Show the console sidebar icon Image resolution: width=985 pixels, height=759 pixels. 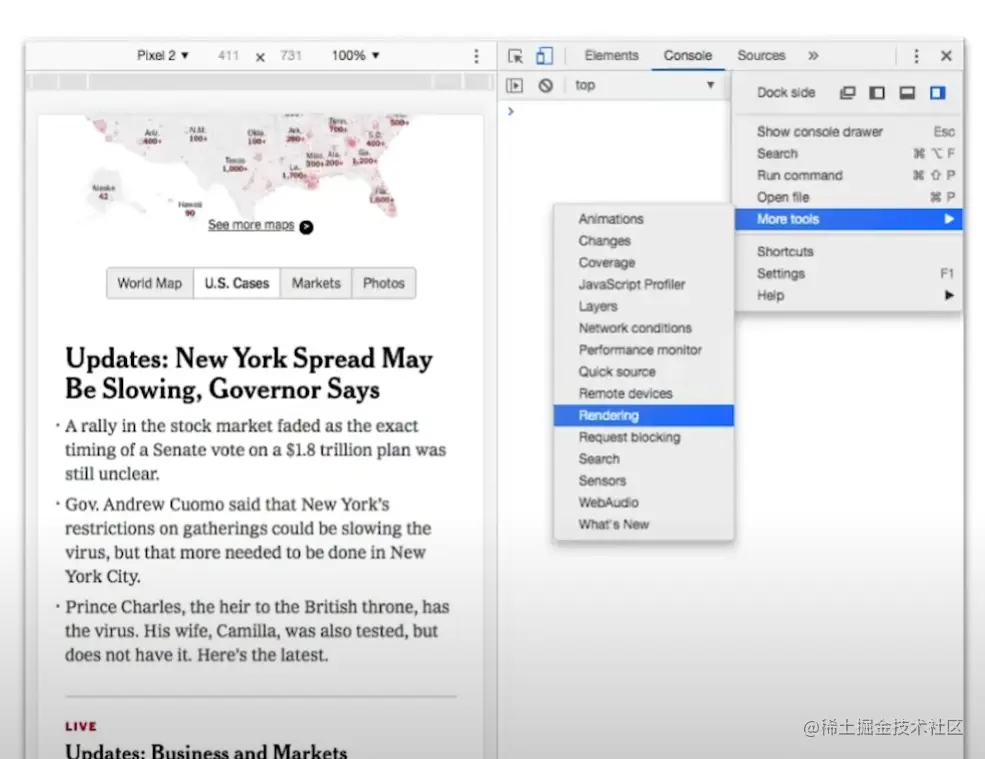coord(514,85)
